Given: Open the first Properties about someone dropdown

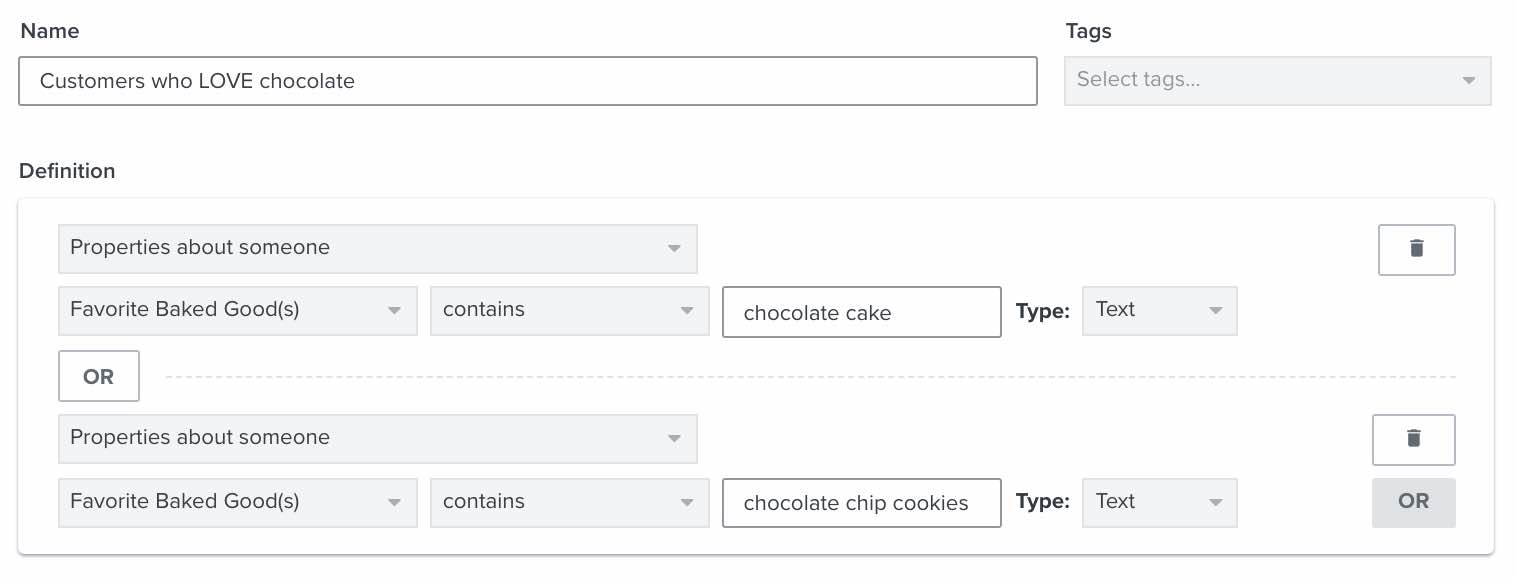Looking at the screenshot, I should coord(378,248).
